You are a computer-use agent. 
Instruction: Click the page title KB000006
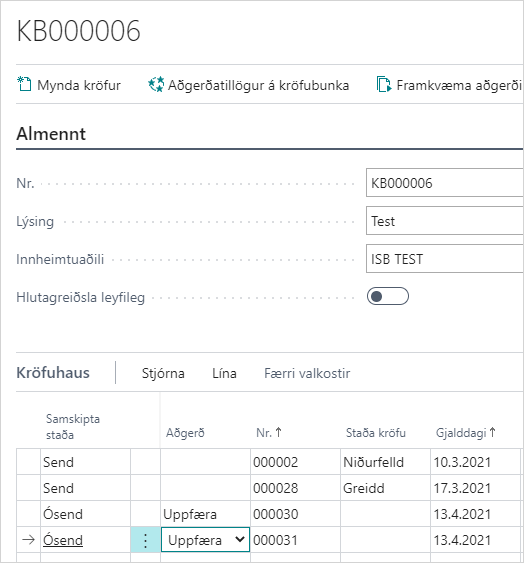tap(79, 31)
